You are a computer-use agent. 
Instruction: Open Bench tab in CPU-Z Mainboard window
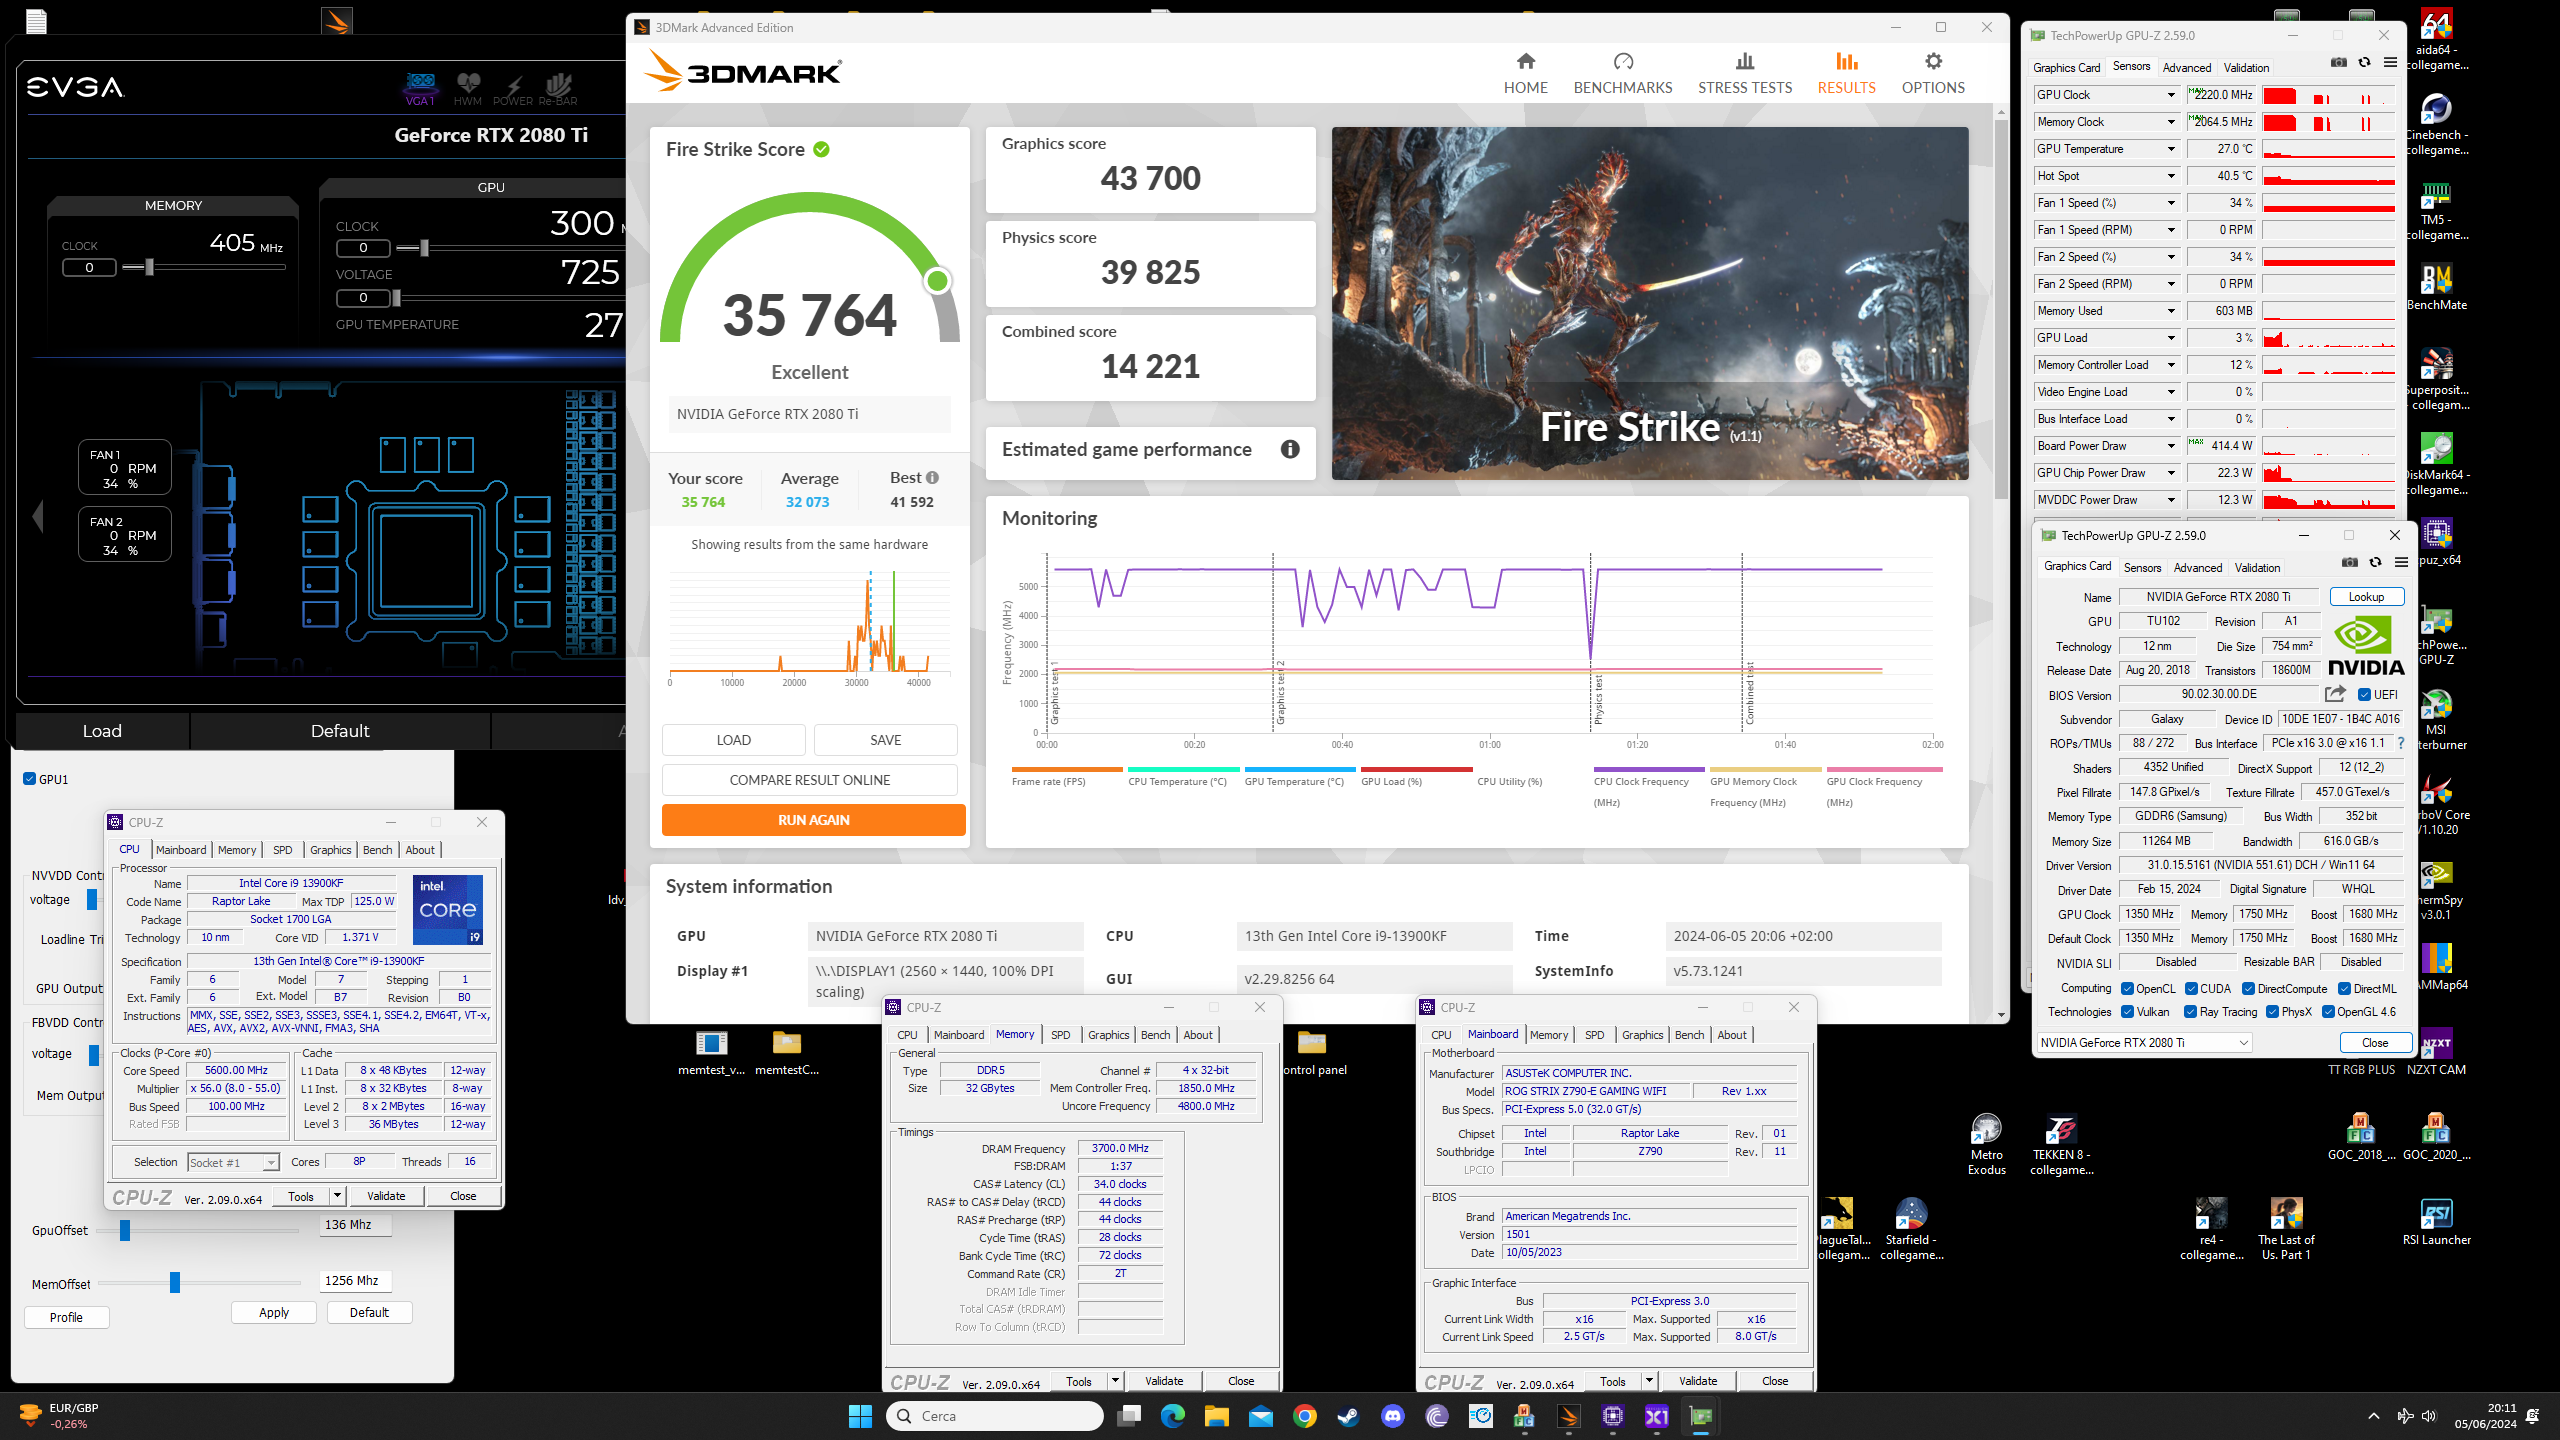pos(1689,1034)
